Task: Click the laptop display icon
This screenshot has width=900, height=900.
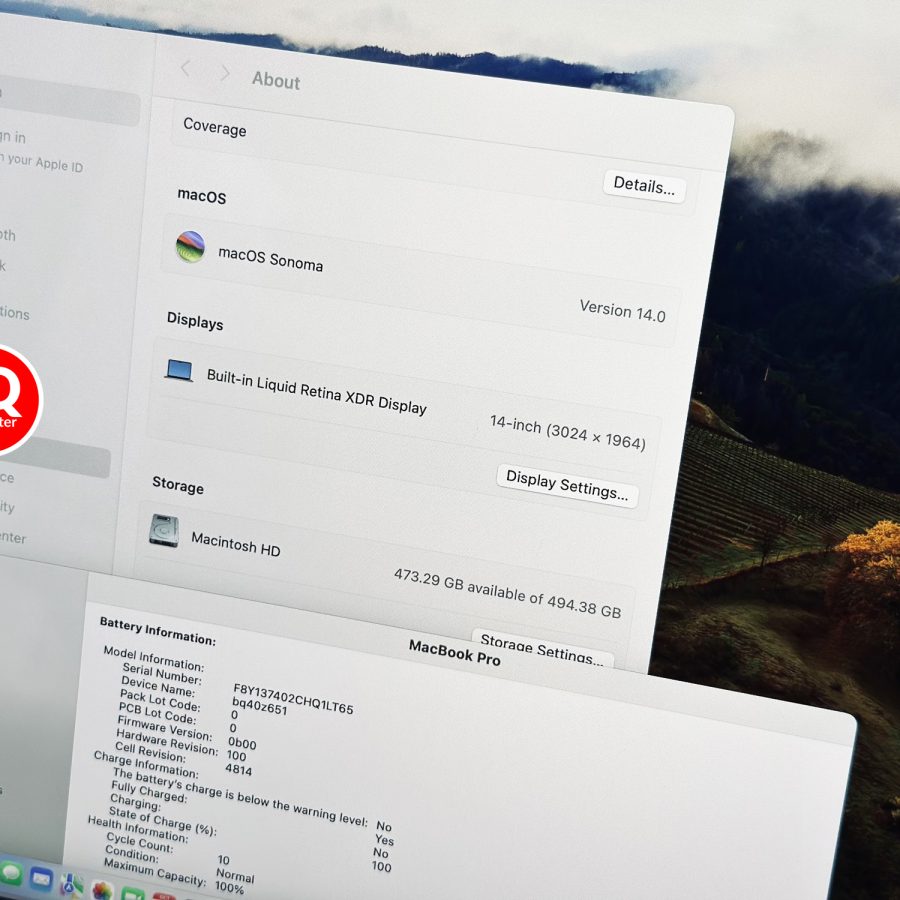Action: click(x=179, y=370)
